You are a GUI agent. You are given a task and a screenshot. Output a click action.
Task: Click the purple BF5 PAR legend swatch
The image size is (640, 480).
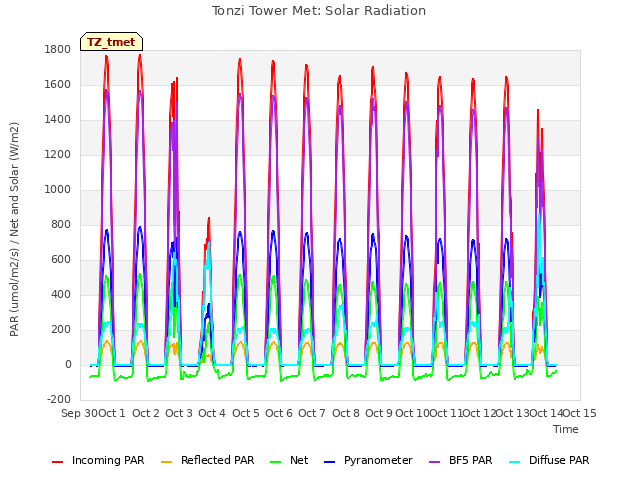pyautogui.click(x=435, y=462)
